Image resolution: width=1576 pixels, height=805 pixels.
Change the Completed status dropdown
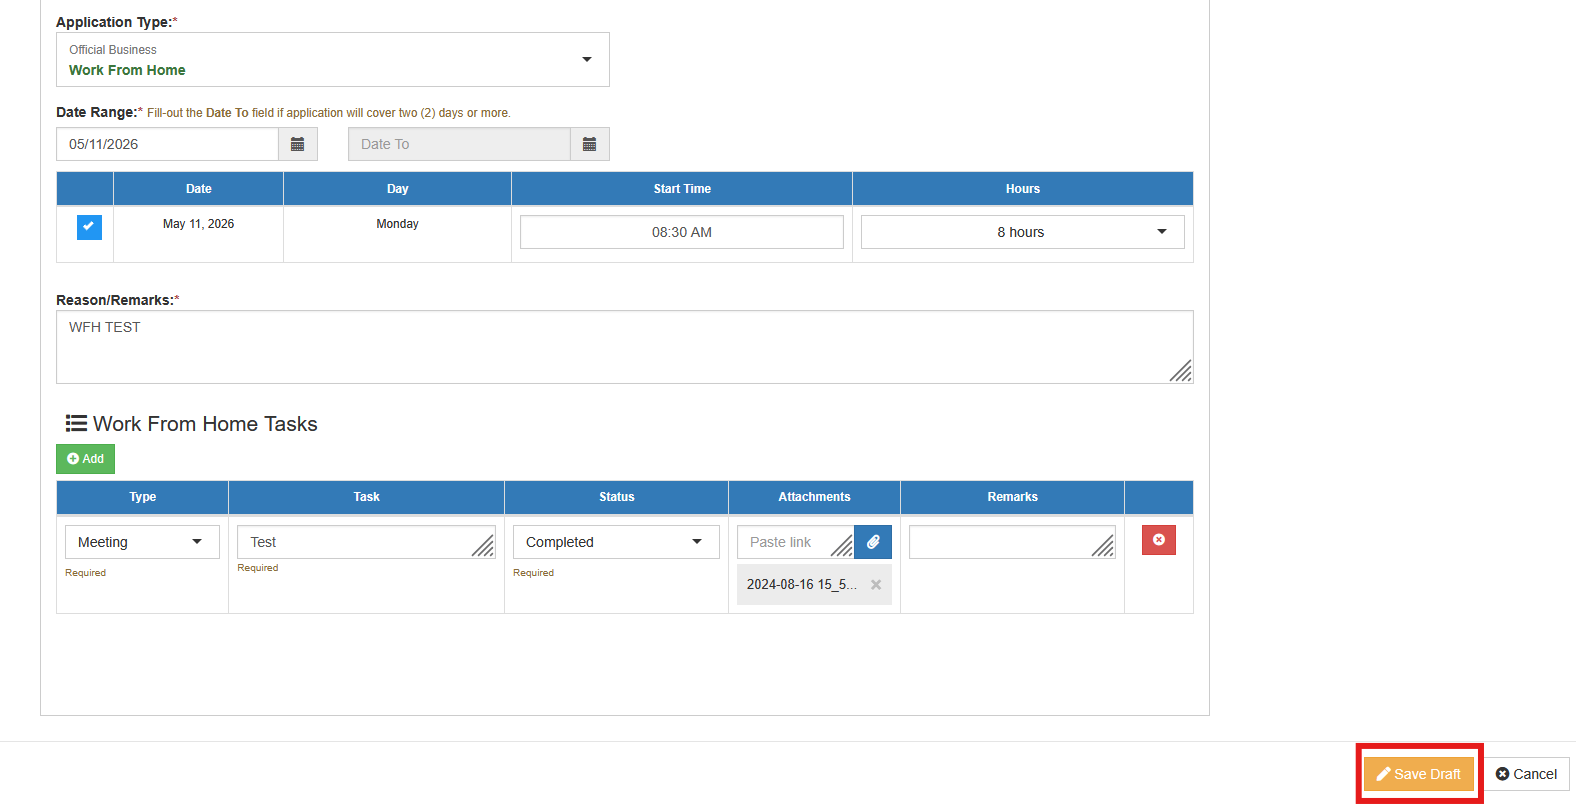616,542
